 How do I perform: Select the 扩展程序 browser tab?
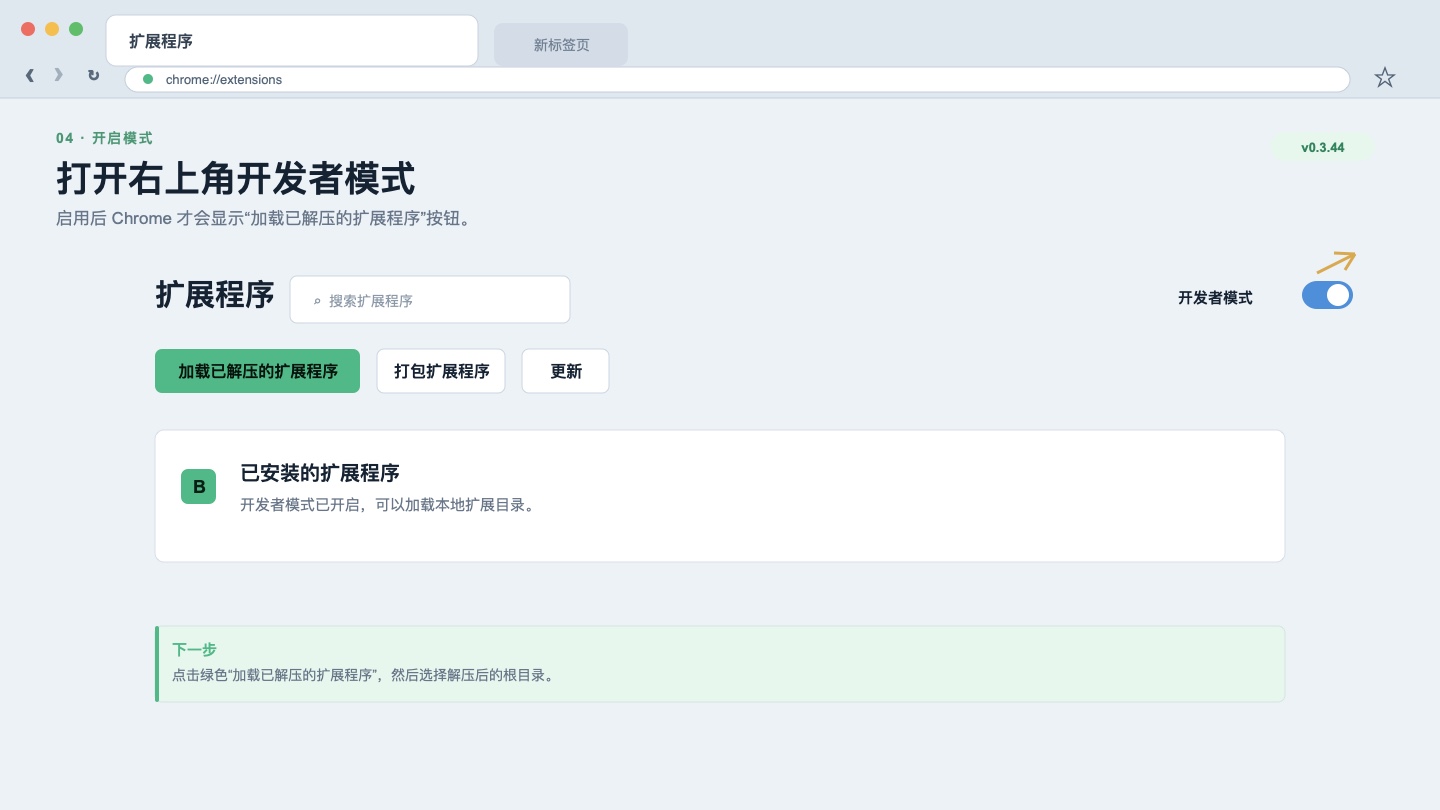click(292, 41)
